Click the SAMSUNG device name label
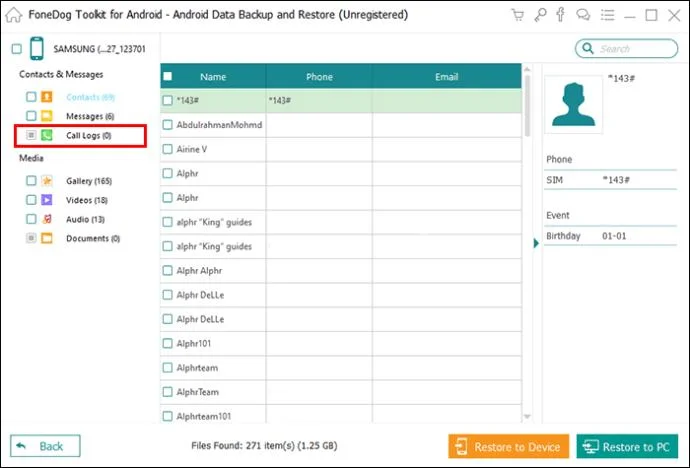The height and width of the screenshot is (468, 690). tap(99, 49)
